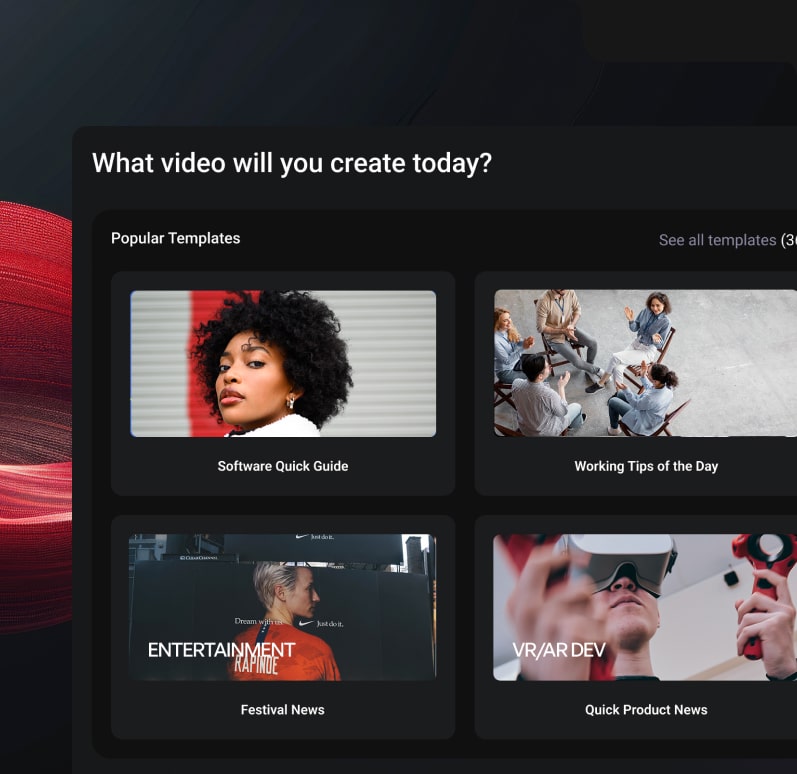This screenshot has height=774, width=797.
Task: Click the Working Tips of the Day label
Action: coord(646,466)
